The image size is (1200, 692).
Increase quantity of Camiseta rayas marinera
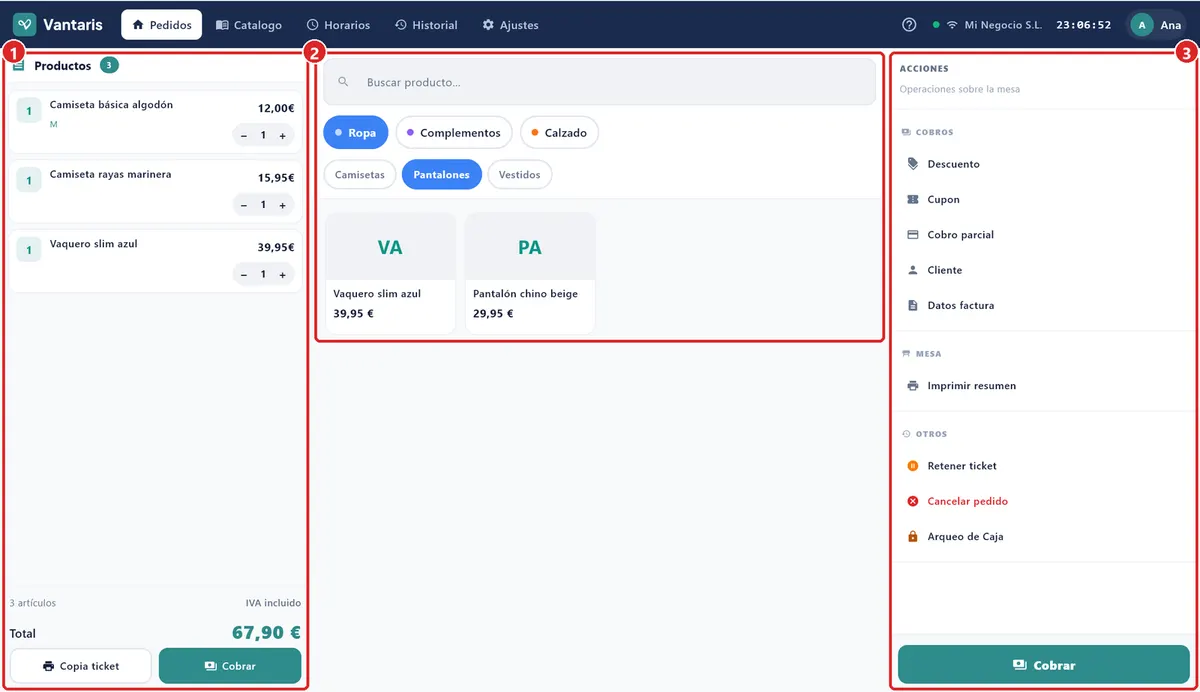[x=283, y=205]
